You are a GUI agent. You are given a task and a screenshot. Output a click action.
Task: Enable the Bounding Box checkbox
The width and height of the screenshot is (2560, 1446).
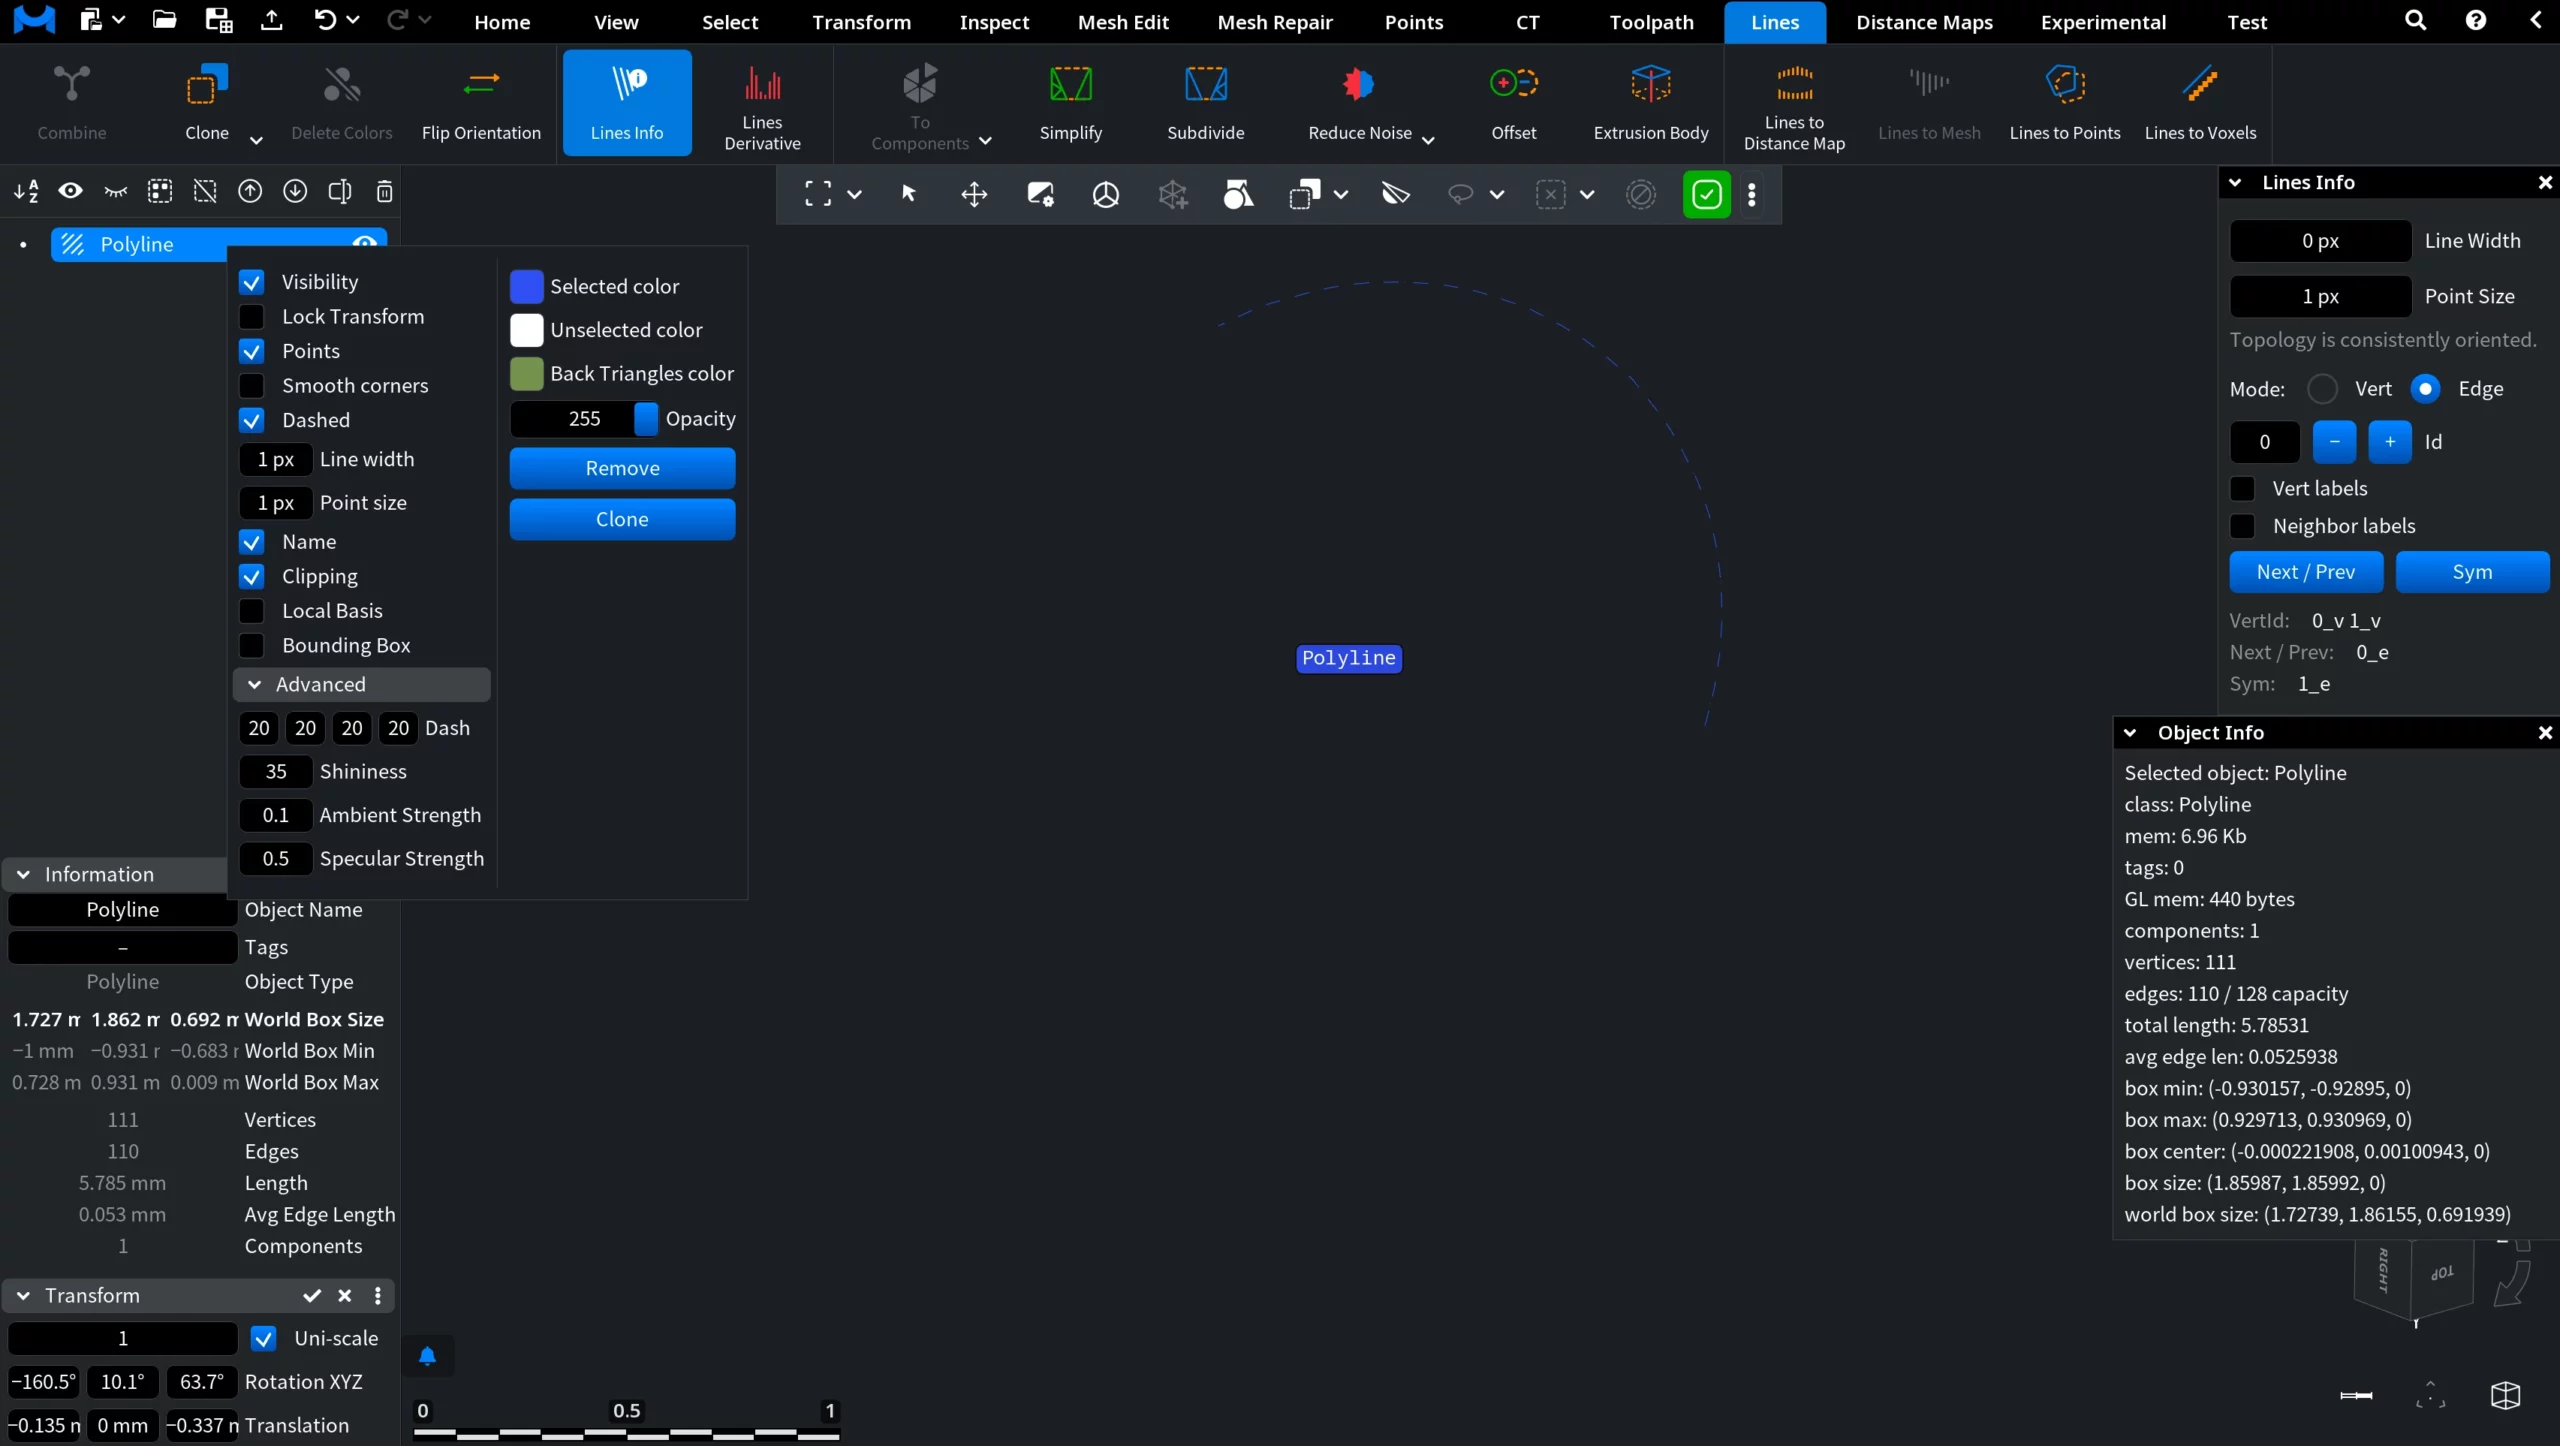click(x=252, y=646)
